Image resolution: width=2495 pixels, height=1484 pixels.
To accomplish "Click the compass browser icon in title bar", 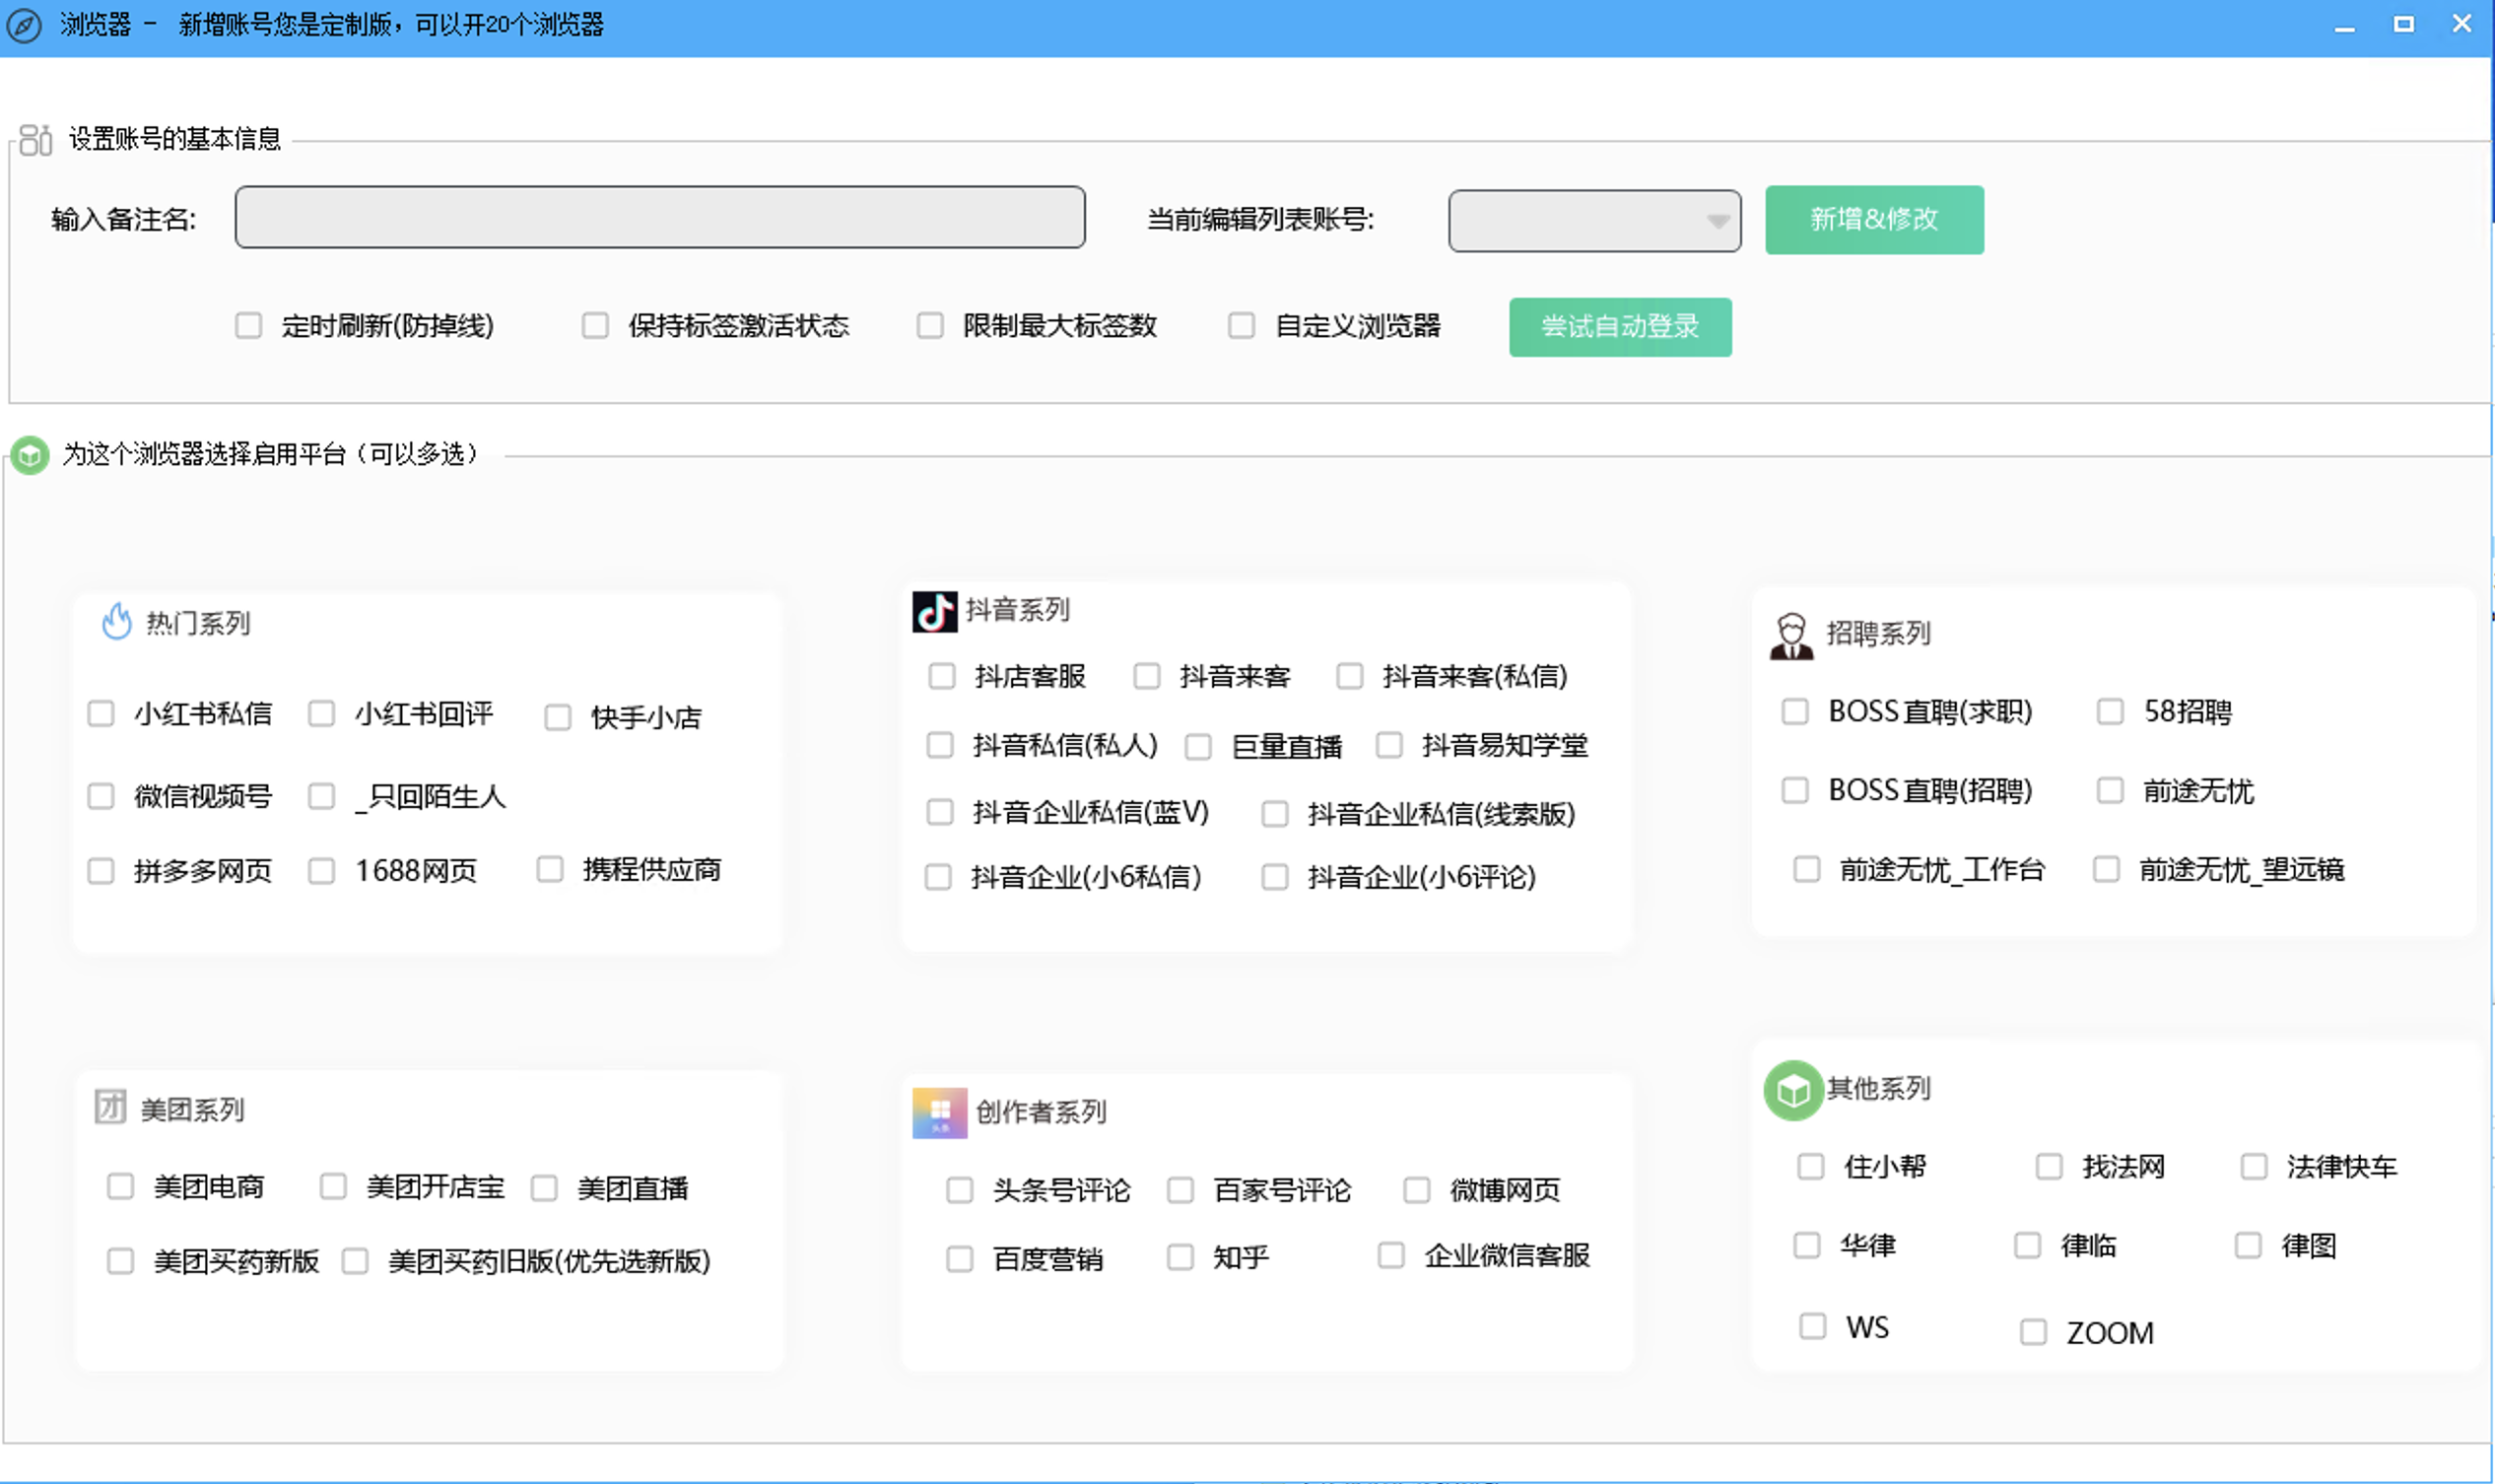I will [24, 25].
